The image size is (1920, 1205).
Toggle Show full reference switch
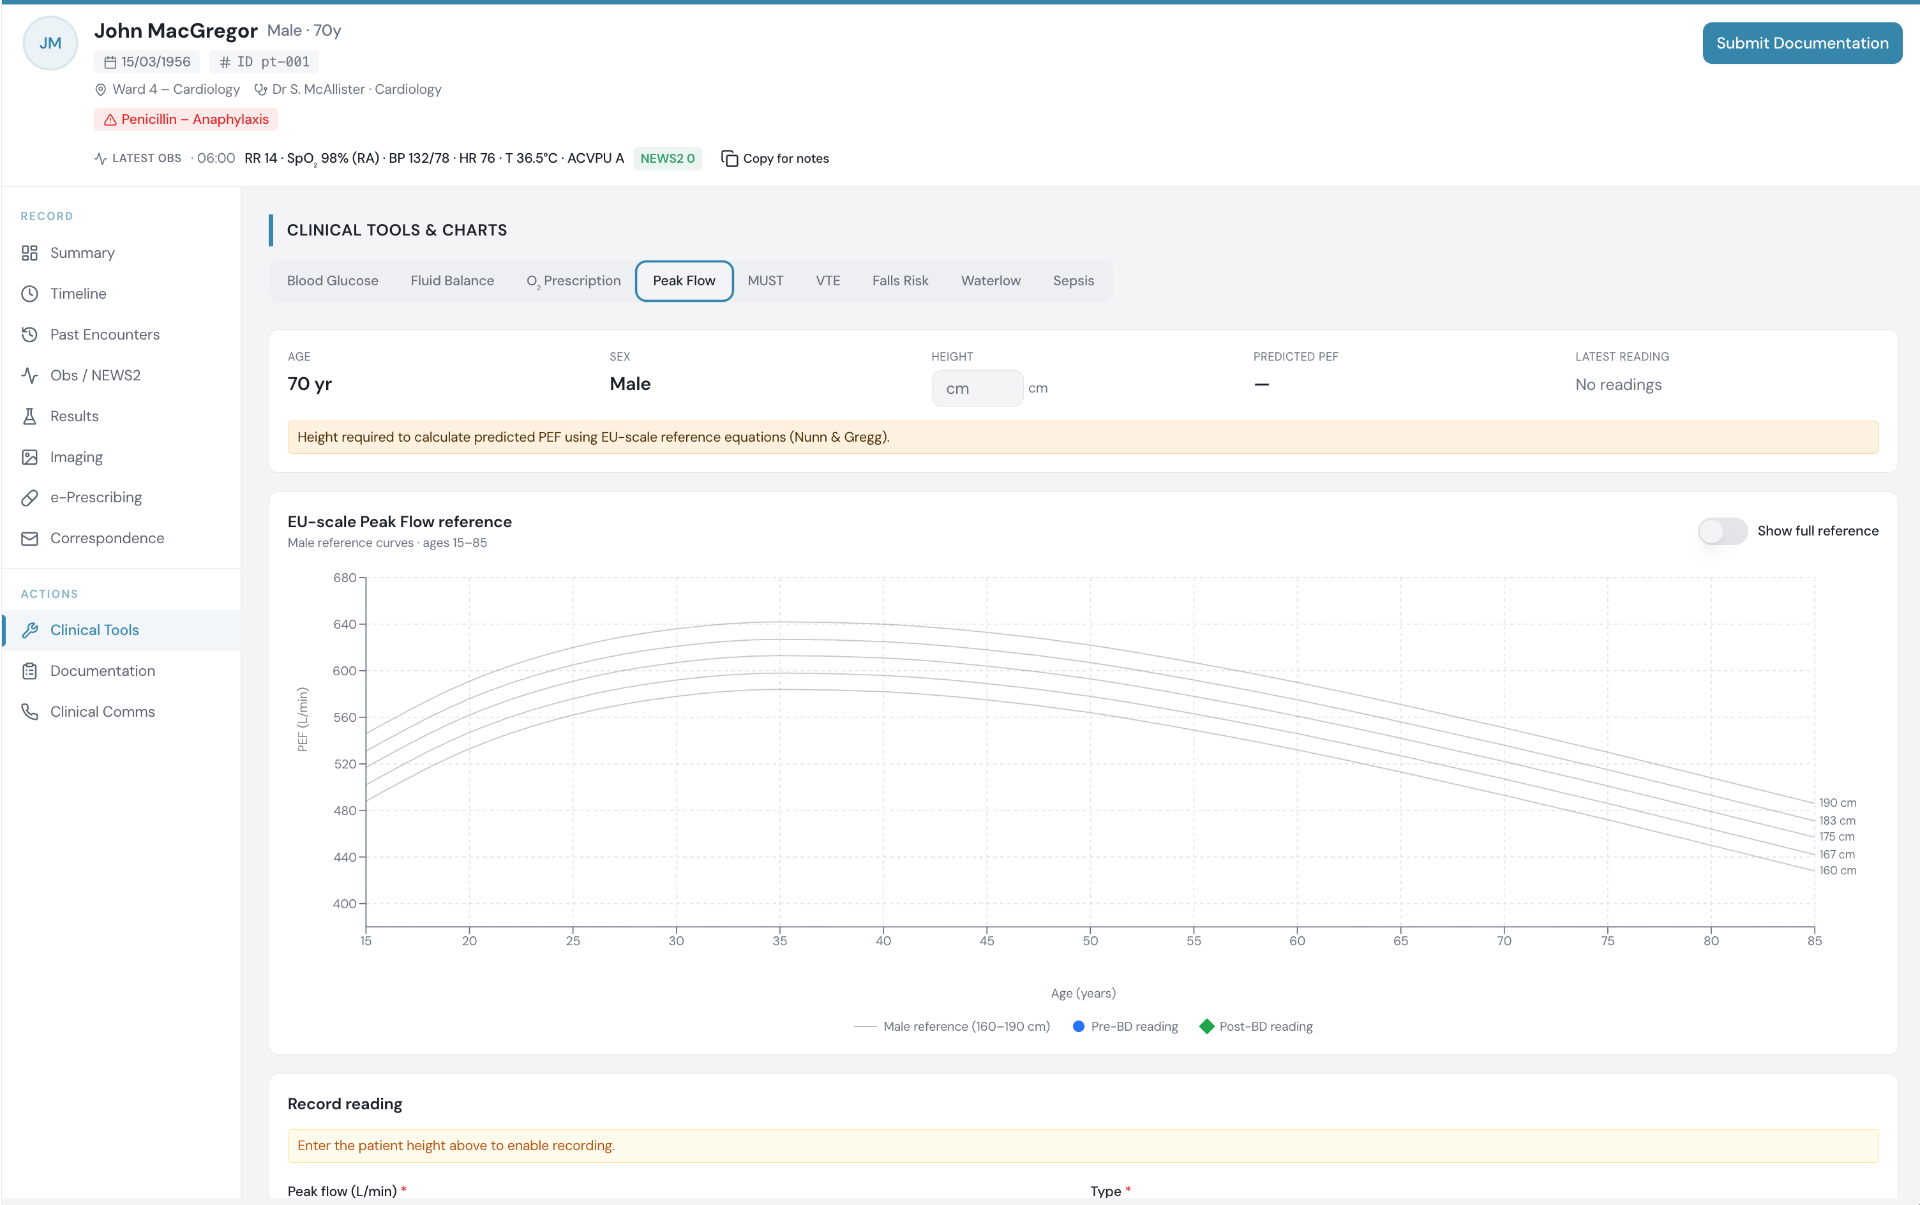point(1722,531)
